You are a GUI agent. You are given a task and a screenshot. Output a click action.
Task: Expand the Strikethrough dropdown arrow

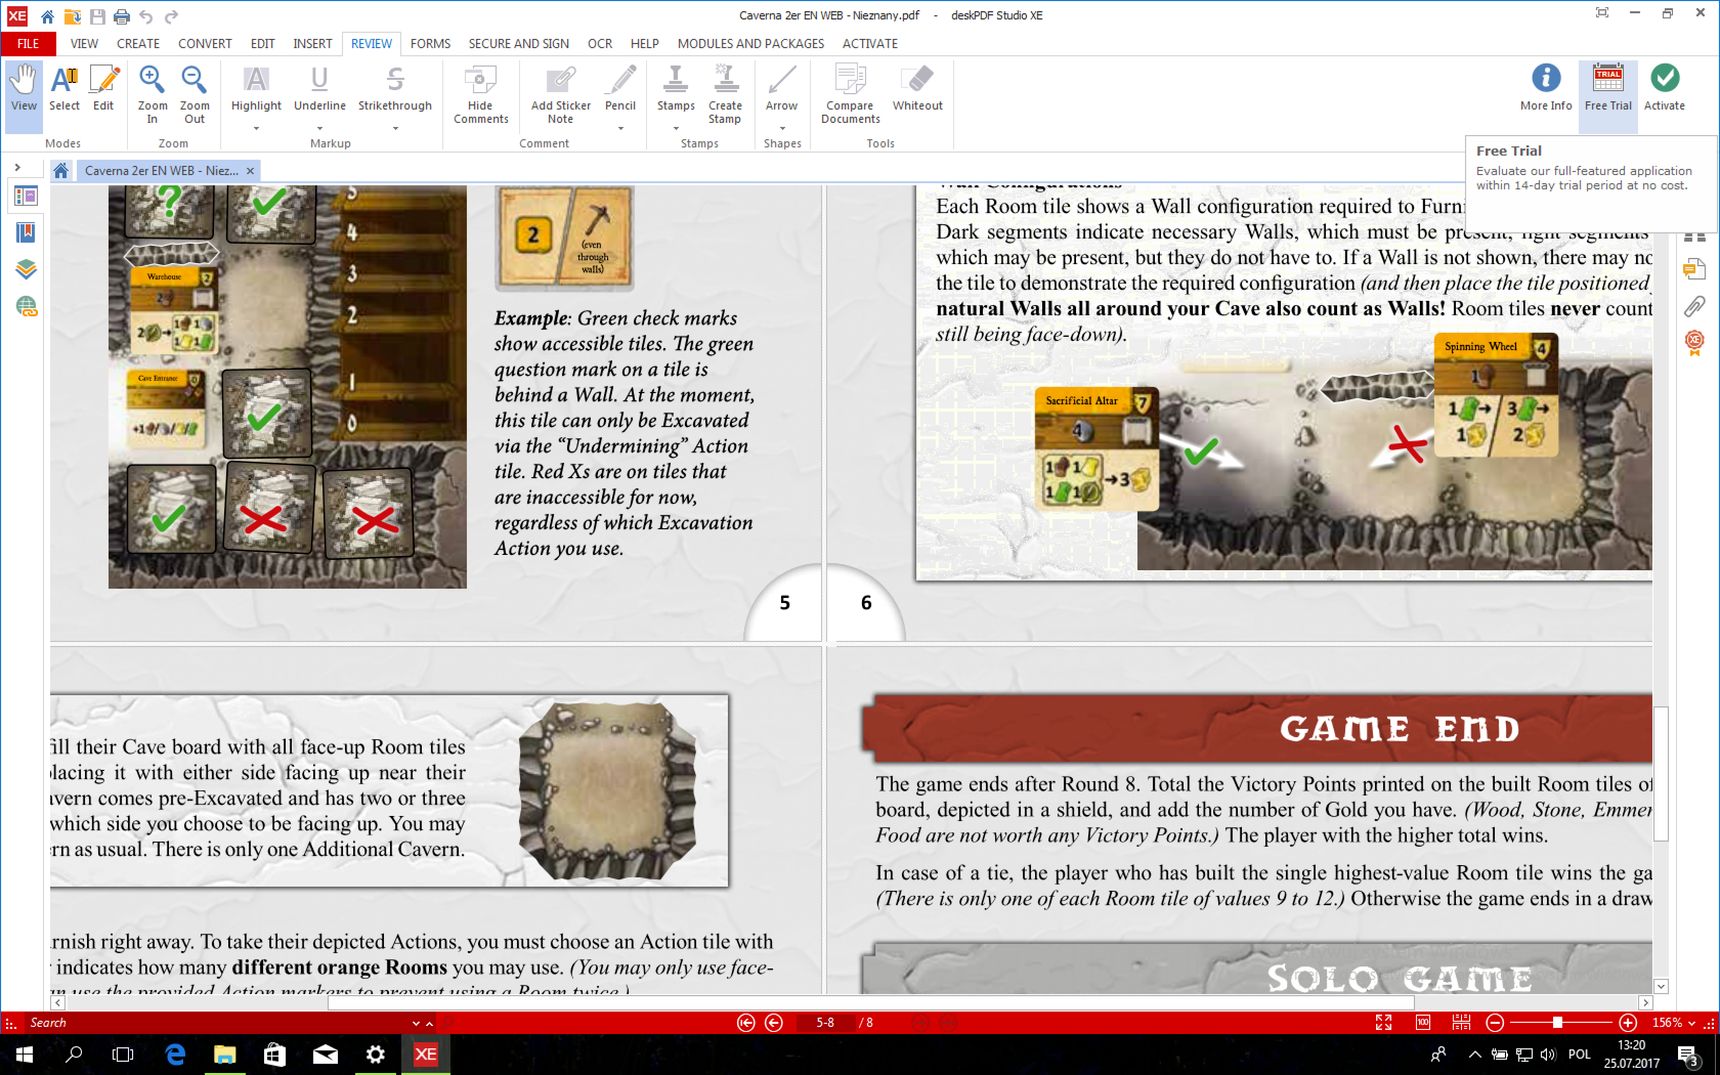(x=395, y=128)
